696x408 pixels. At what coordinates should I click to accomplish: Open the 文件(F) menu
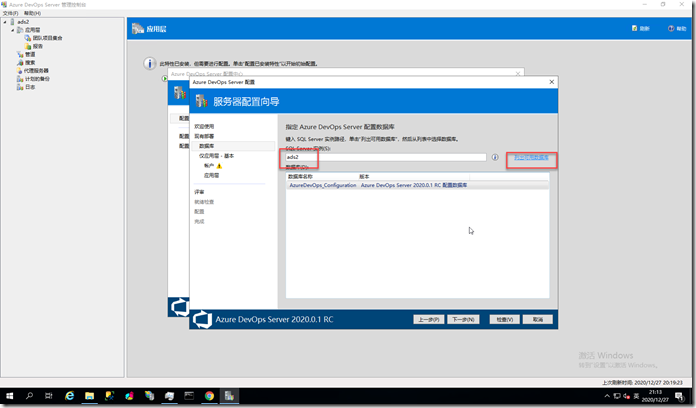tap(10, 13)
